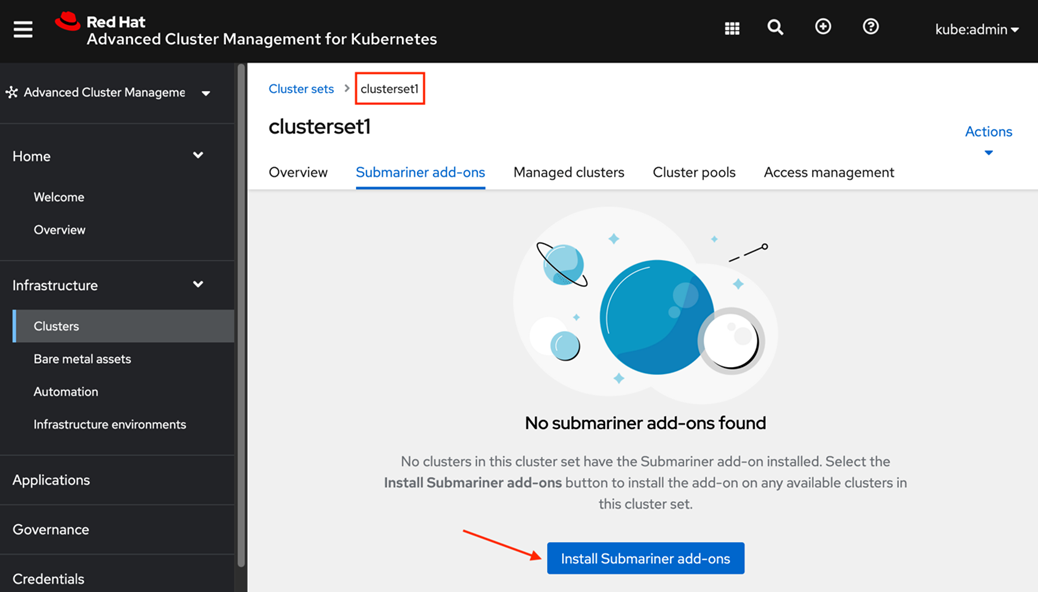Click the Cluster sets breadcrumb link
The height and width of the screenshot is (592, 1038).
(x=301, y=89)
